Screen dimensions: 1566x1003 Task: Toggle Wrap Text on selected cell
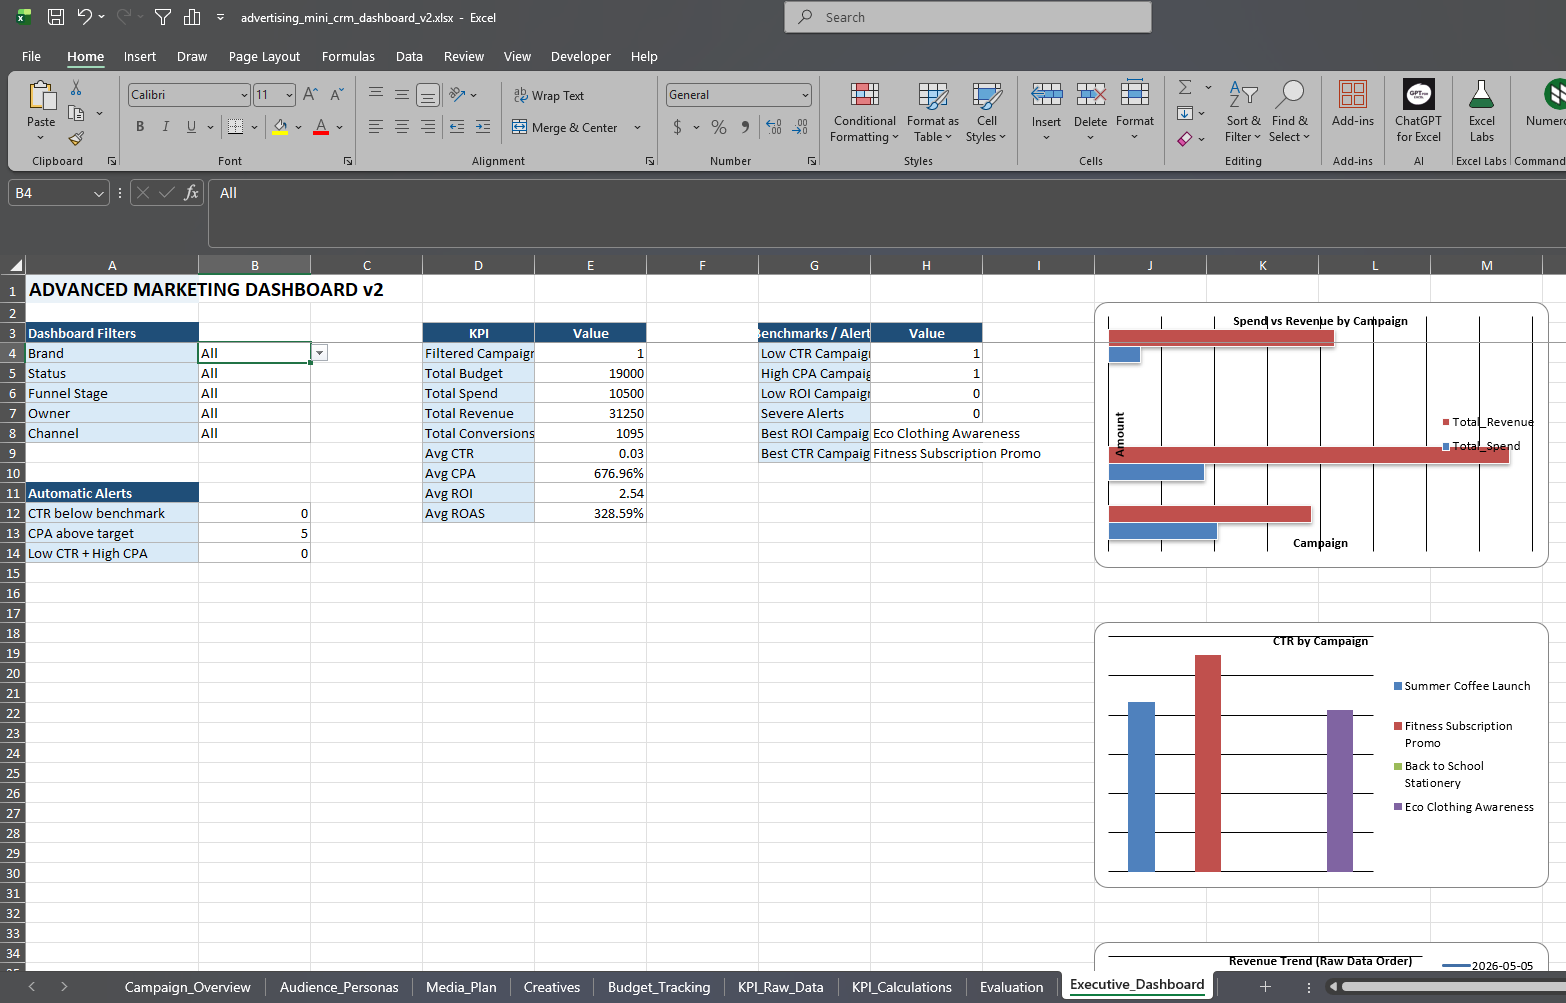click(548, 96)
